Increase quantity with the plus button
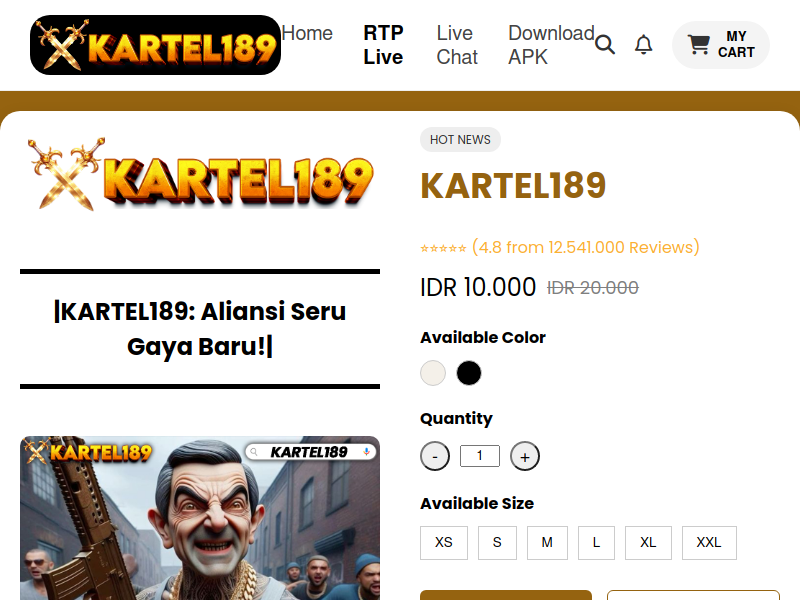Viewport: 800px width, 600px height. coord(524,456)
